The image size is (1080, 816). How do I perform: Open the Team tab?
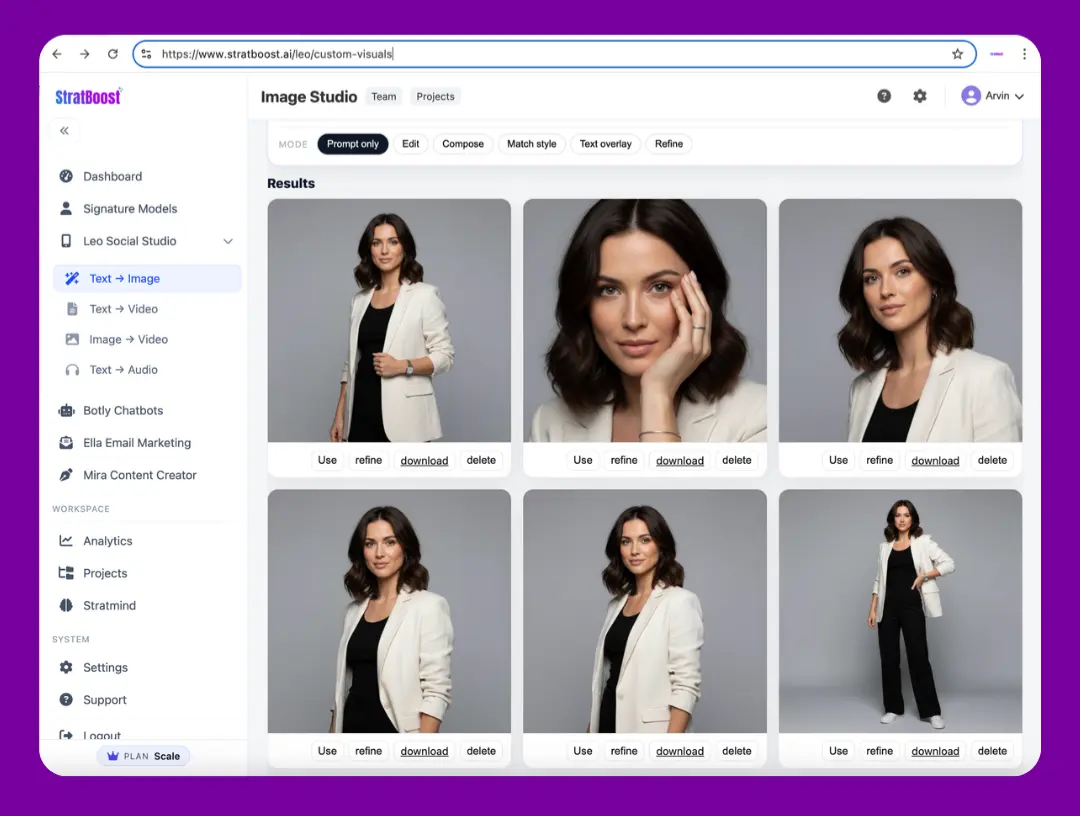click(384, 96)
